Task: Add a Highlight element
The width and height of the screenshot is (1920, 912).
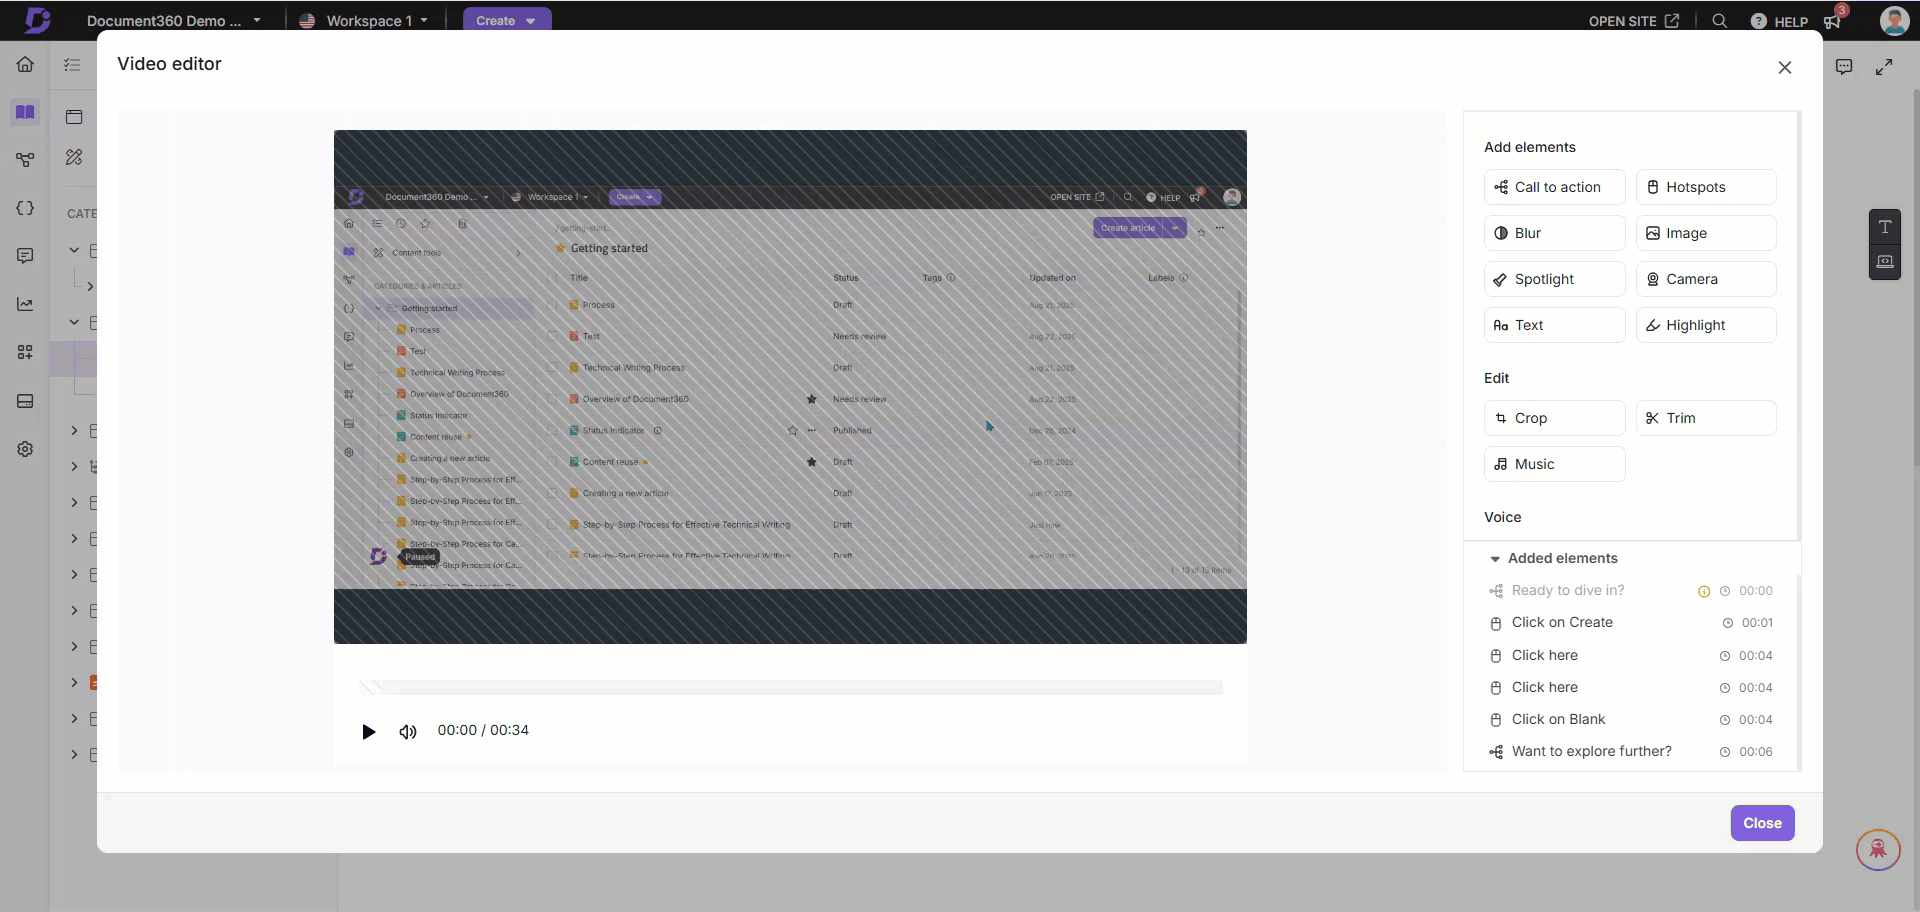Action: (x=1705, y=325)
